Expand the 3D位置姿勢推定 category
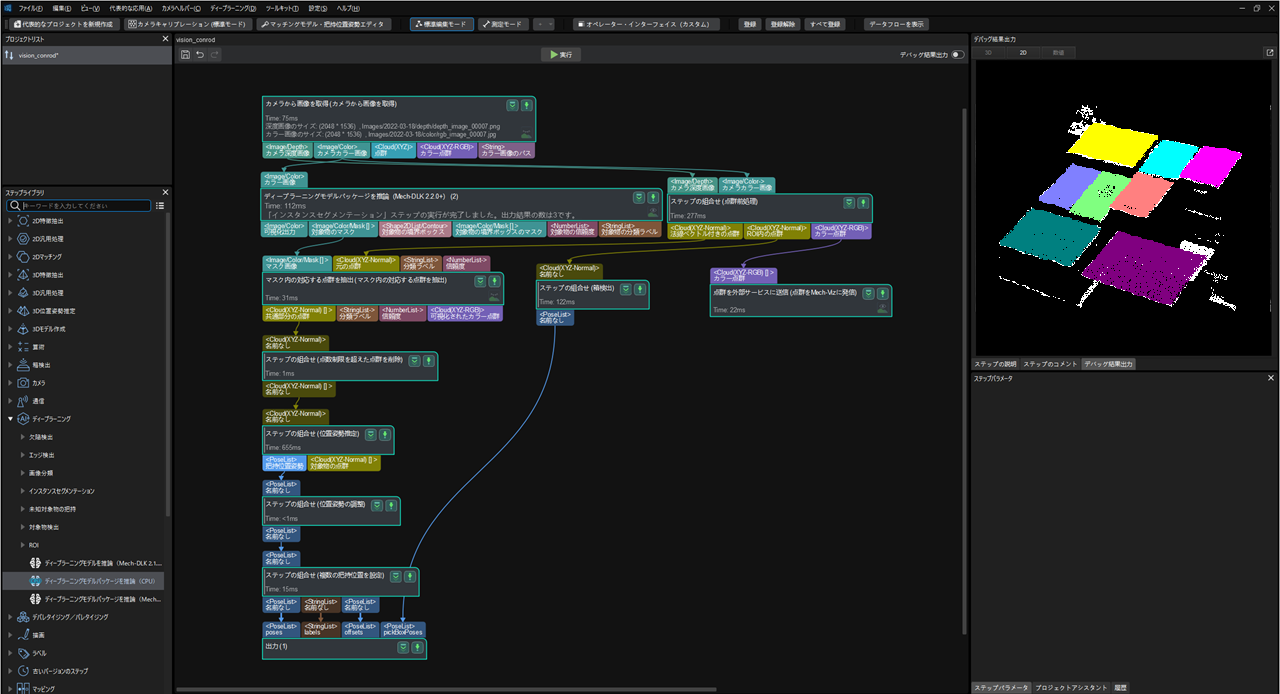1280x694 pixels. pos(11,310)
